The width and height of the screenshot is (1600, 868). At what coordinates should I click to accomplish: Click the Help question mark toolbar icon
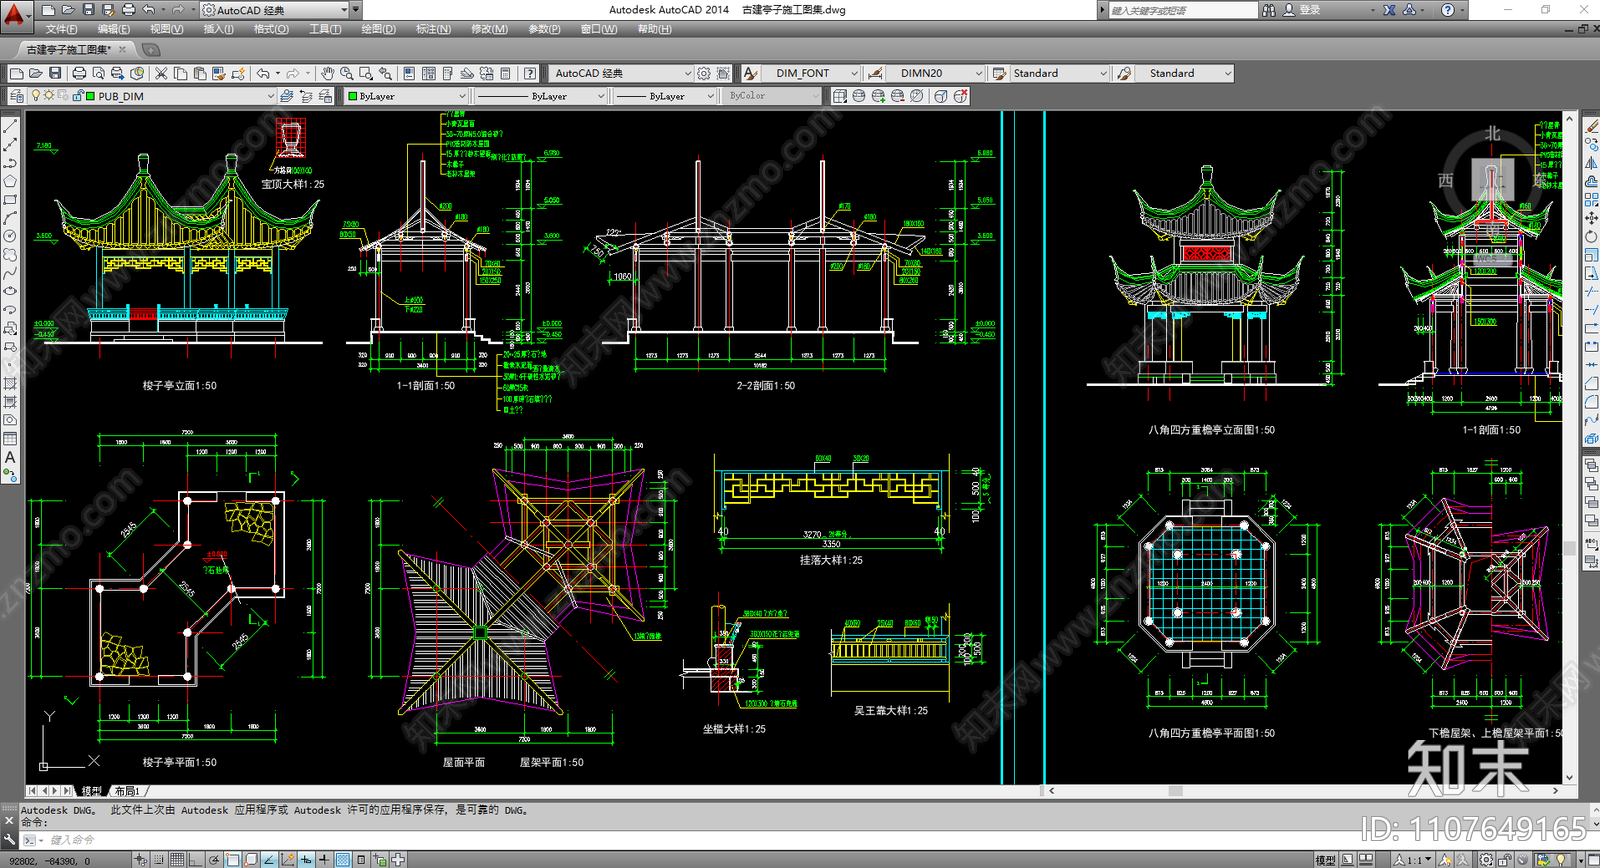point(530,73)
